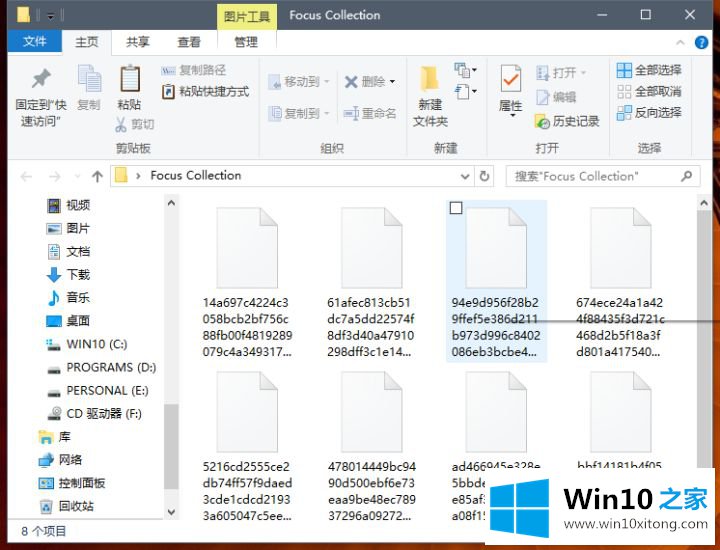Open Quick Access Toolbar customize arrow
This screenshot has width=720, height=550.
pyautogui.click(x=51, y=17)
